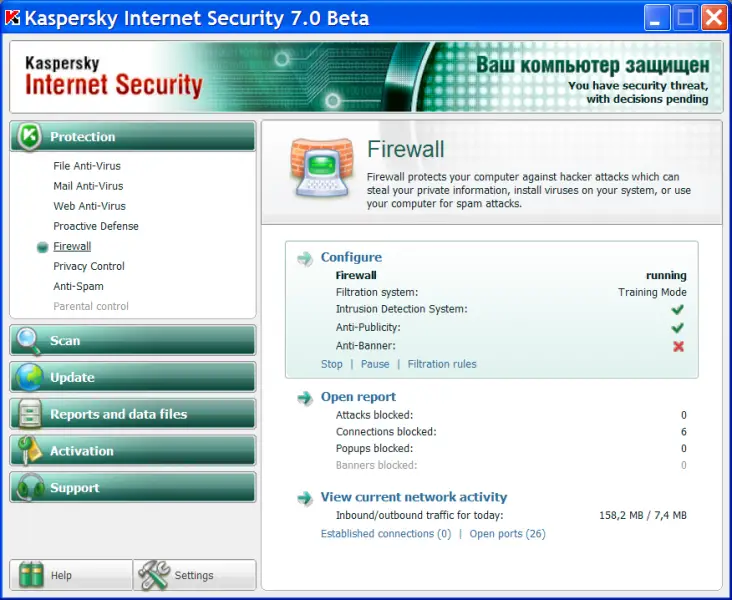The width and height of the screenshot is (732, 600).
Task: Click the Russian protection status headline
Action: [592, 65]
